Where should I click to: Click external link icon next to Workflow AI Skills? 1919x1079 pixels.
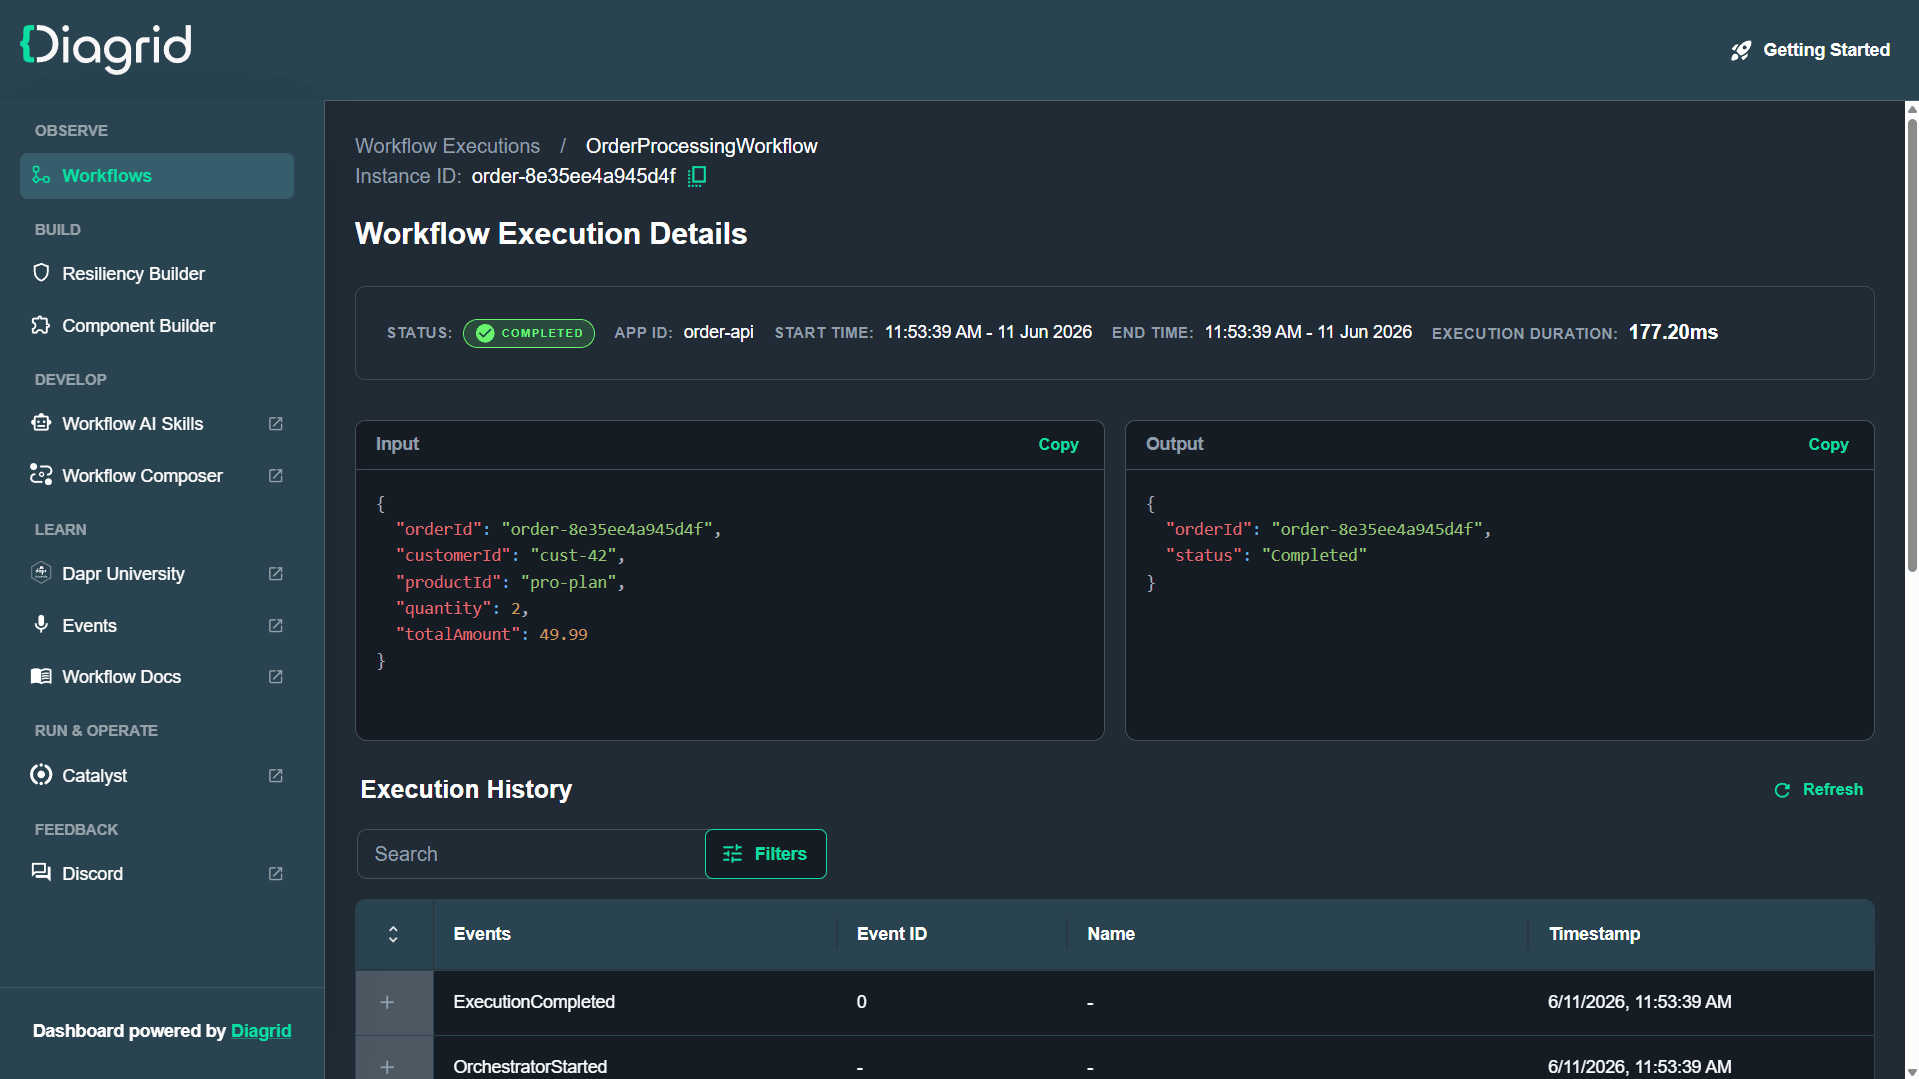pyautogui.click(x=276, y=424)
